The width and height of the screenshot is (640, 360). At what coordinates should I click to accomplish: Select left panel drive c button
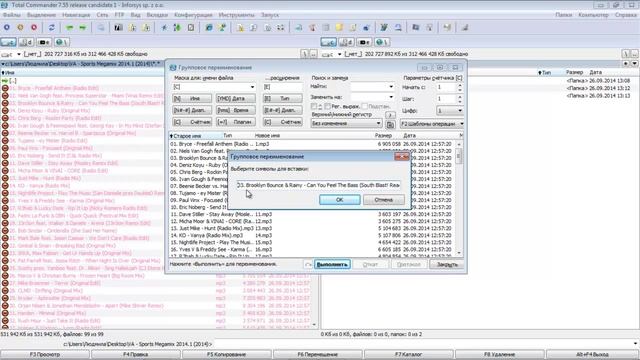pos(8,42)
